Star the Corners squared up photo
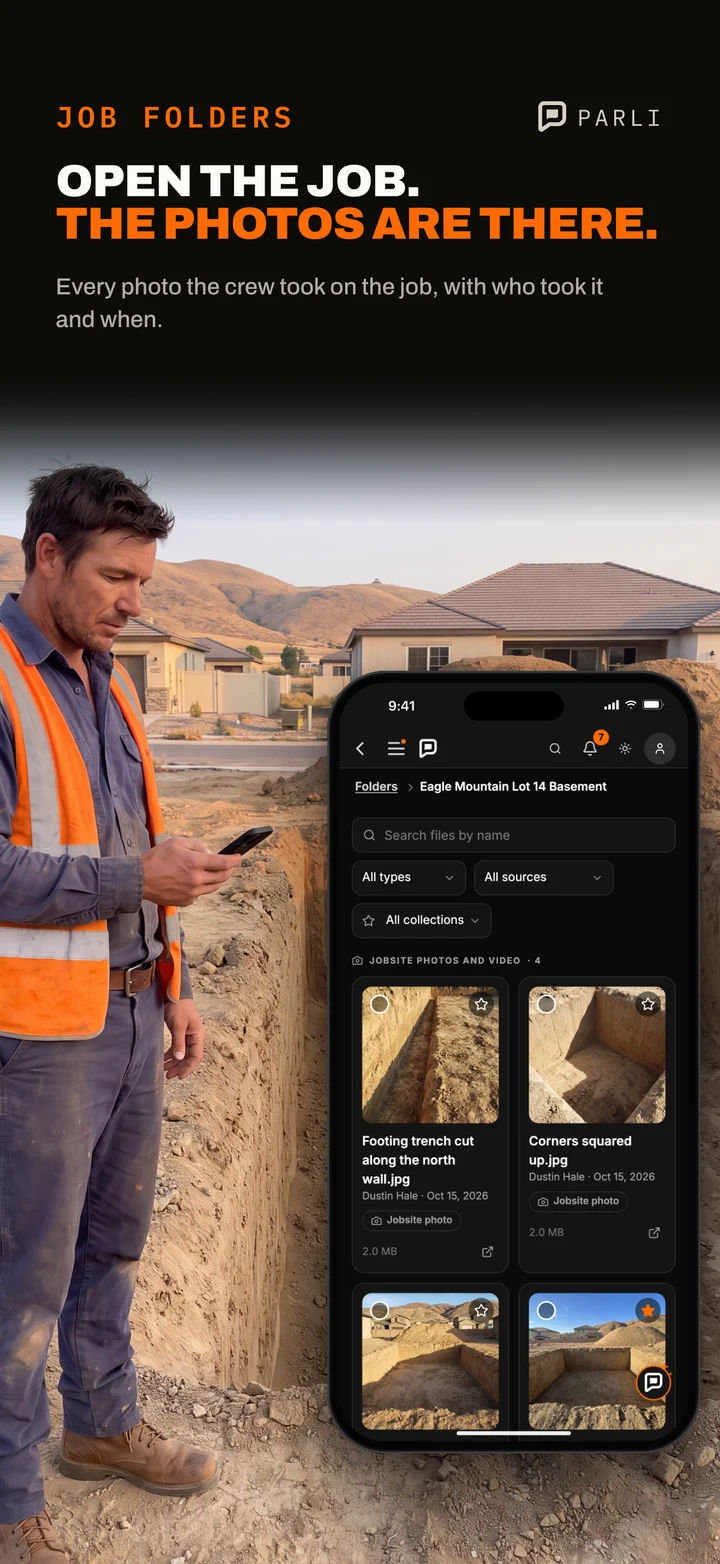Viewport: 720px width, 1564px height. (x=648, y=1004)
